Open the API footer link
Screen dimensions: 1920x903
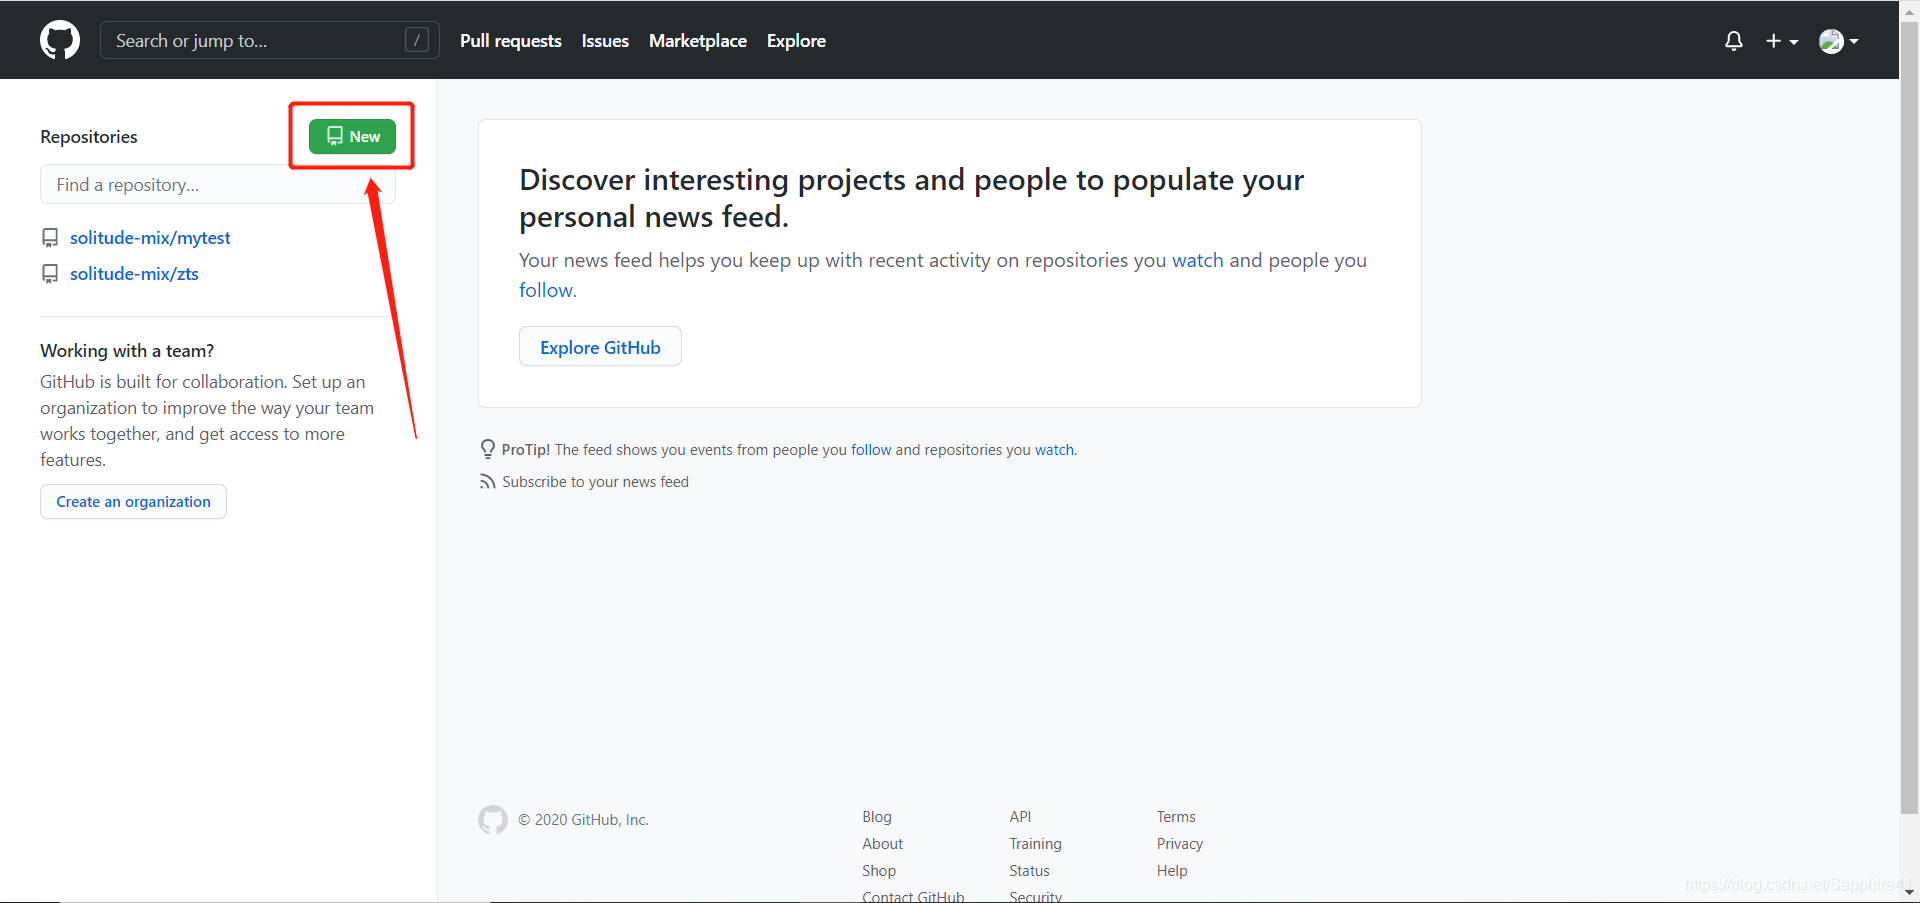tap(1020, 817)
